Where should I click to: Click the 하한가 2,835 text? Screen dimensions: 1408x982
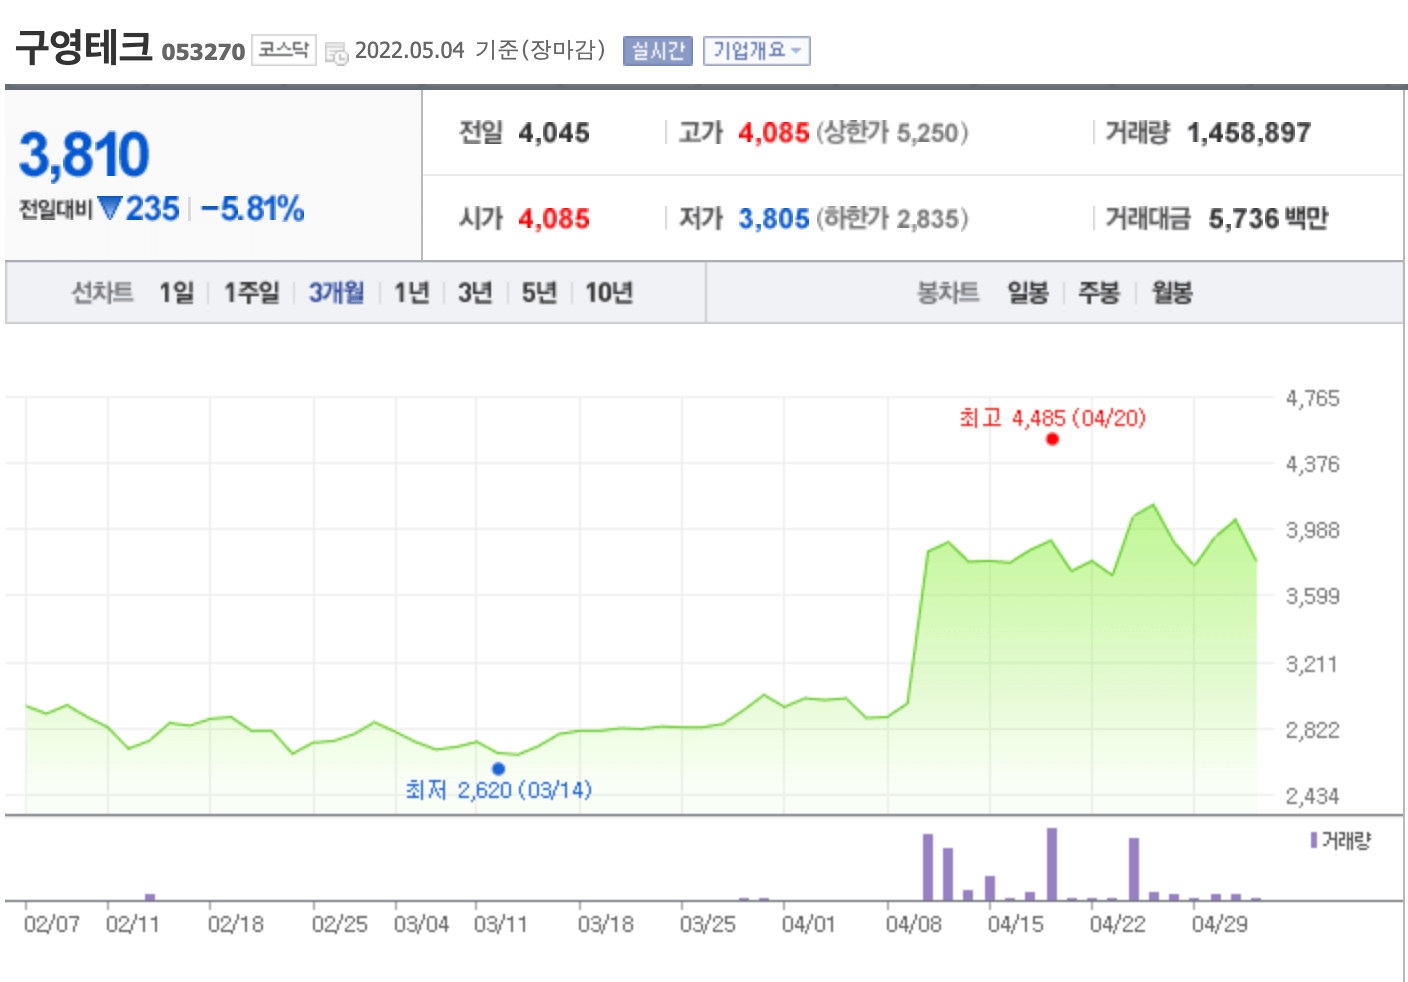coord(892,219)
